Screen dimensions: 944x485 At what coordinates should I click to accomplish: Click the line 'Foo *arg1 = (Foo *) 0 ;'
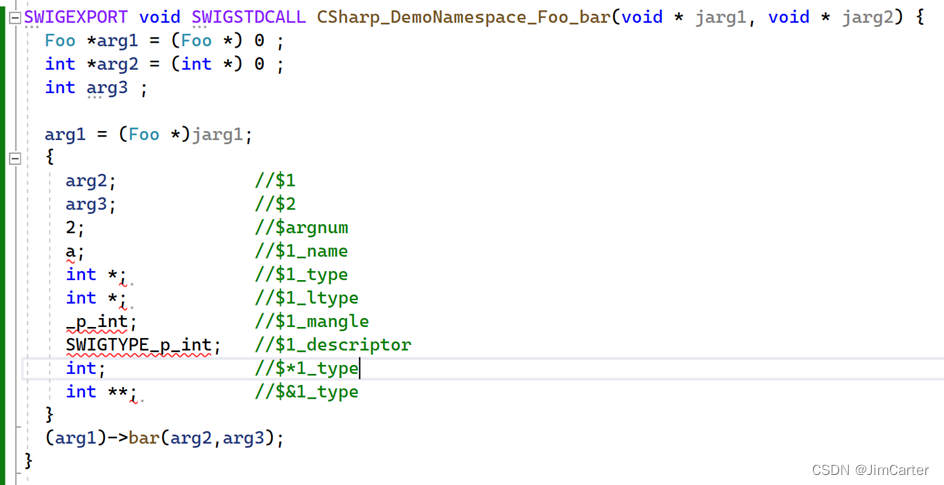[164, 41]
